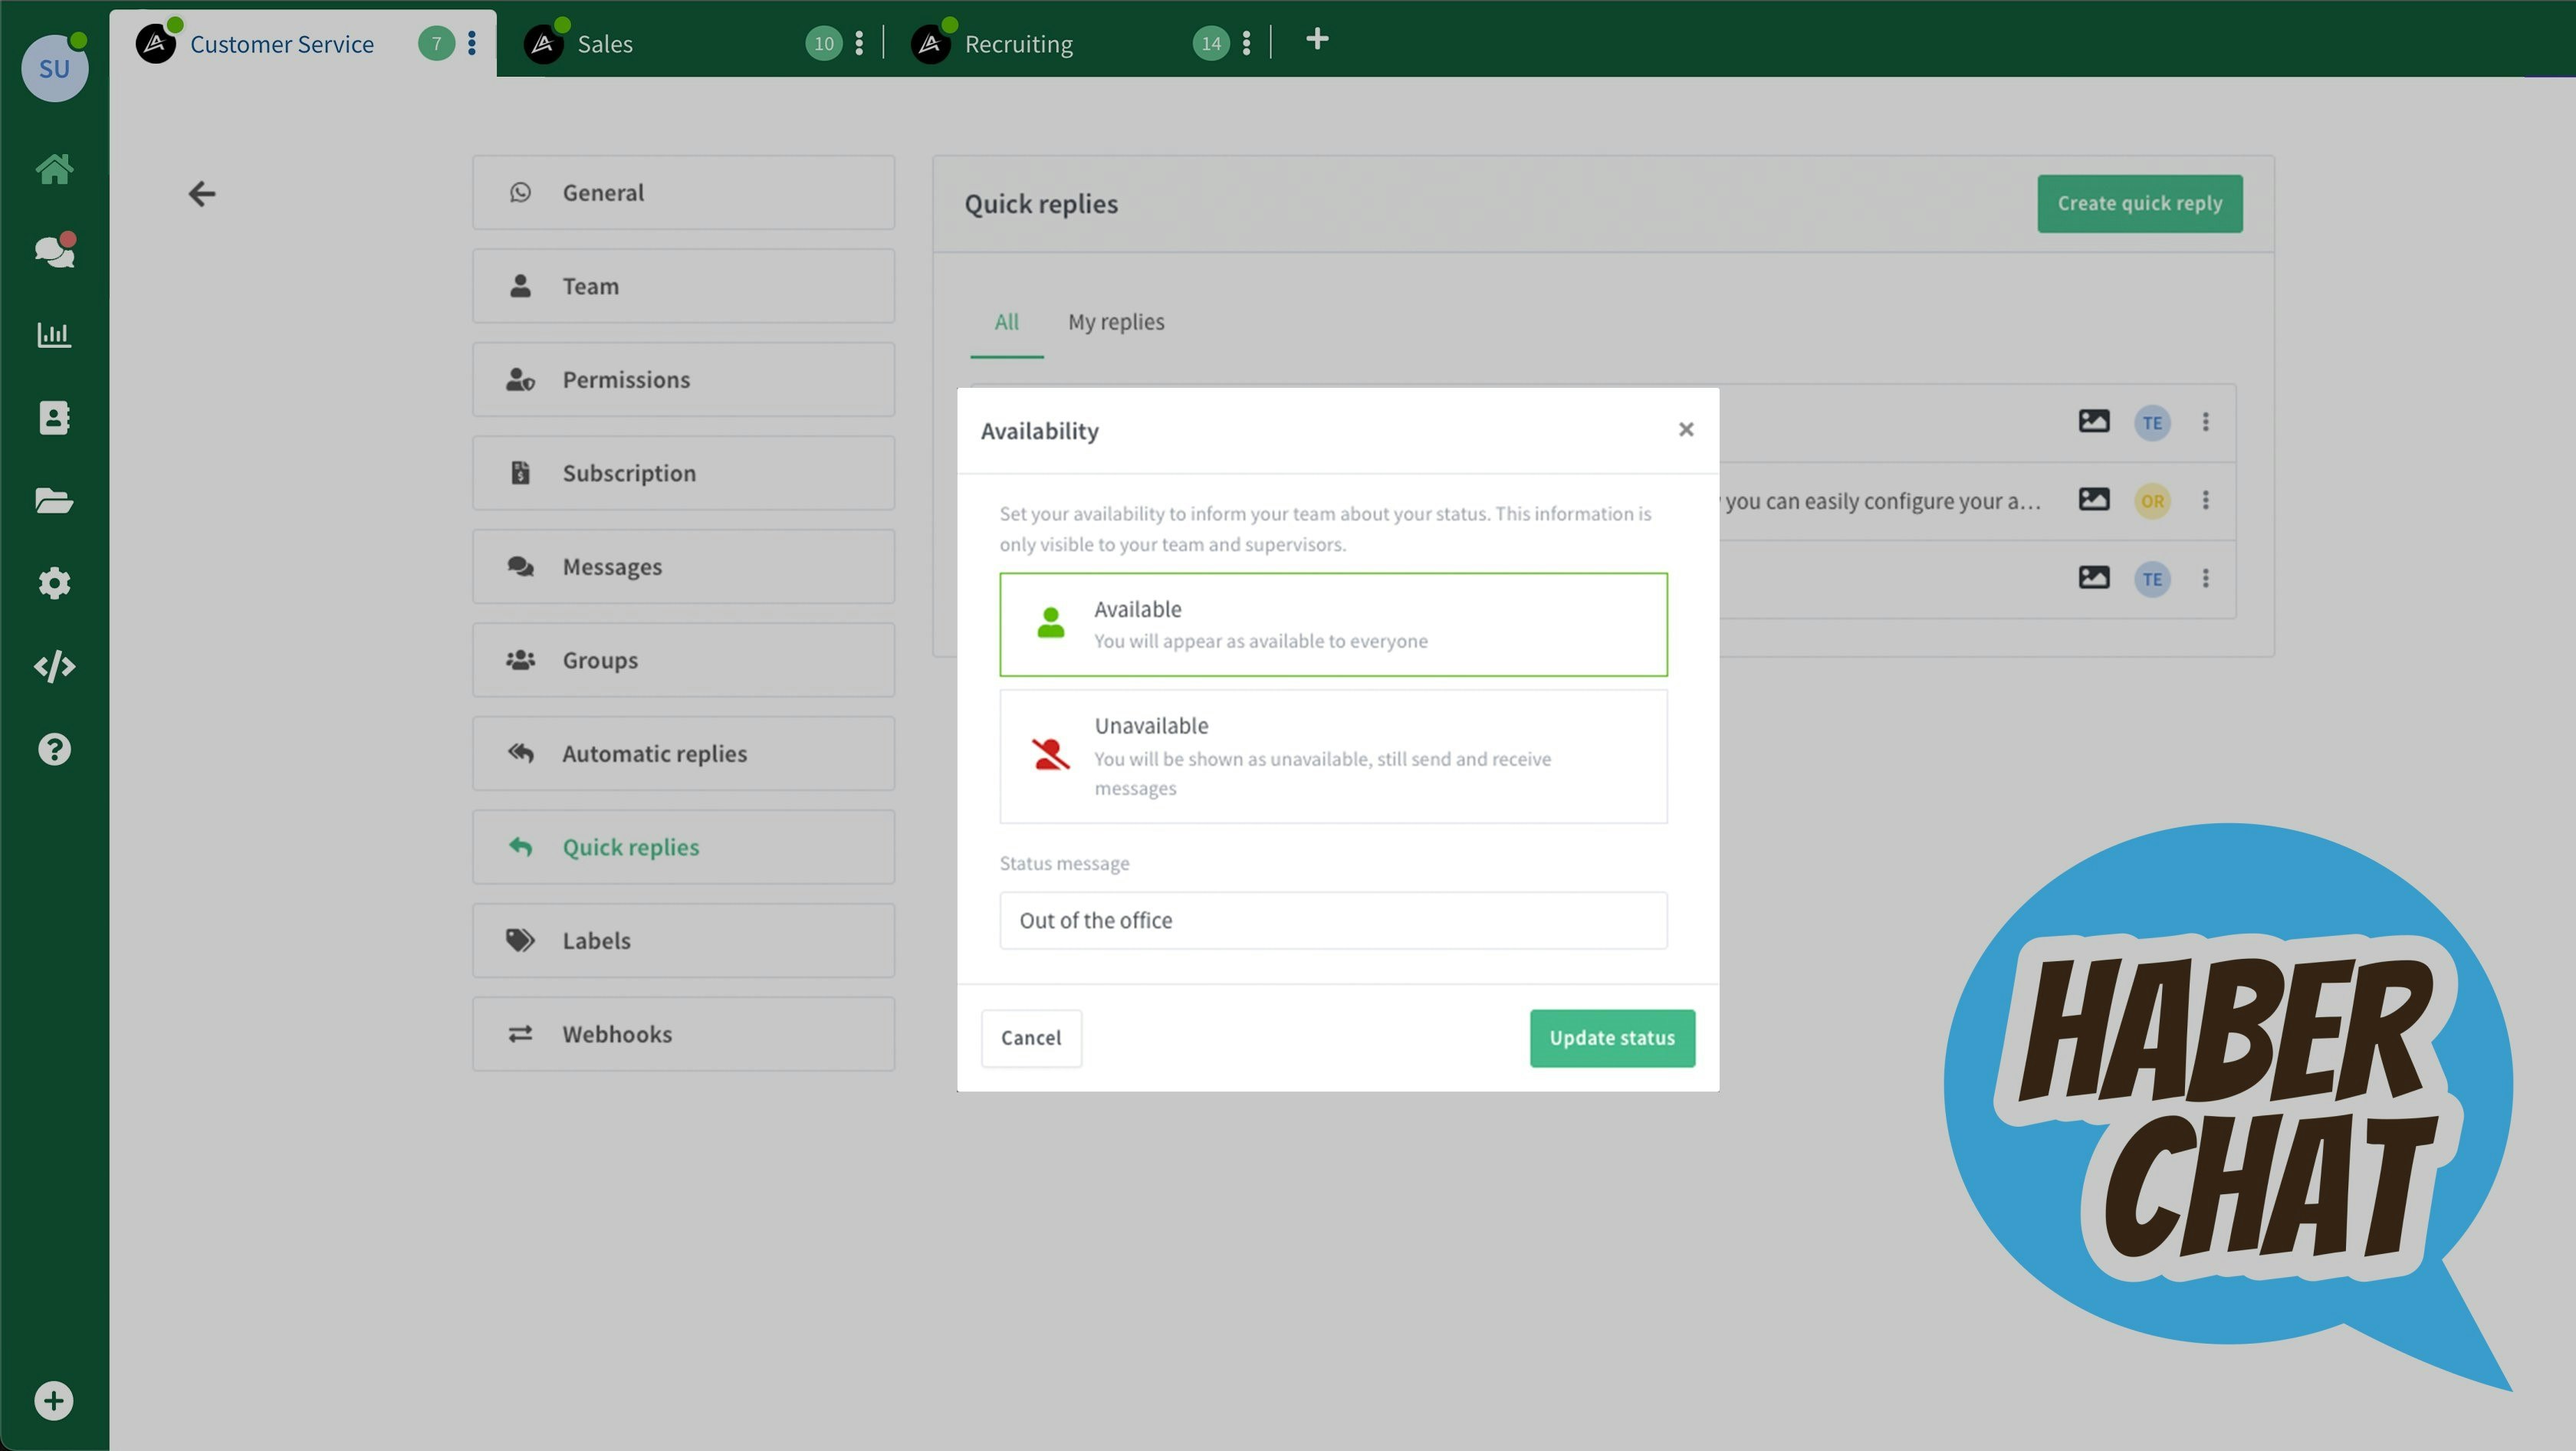
Task: Open Customer Service tab options menu
Action: (472, 43)
